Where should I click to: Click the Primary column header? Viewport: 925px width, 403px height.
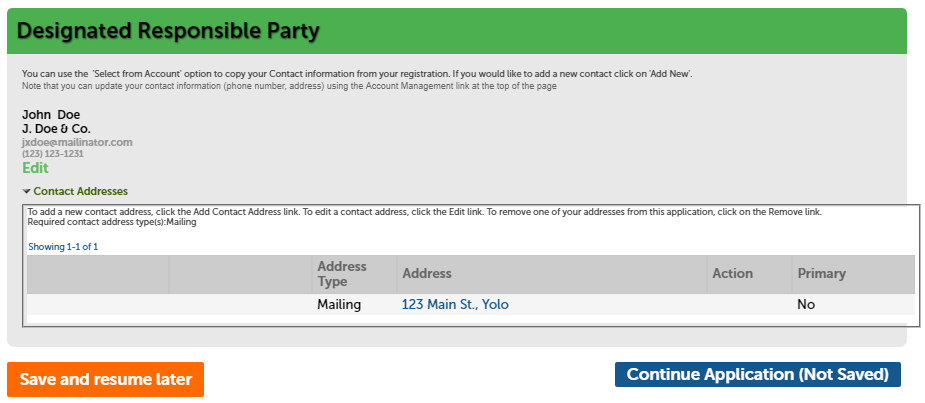click(821, 274)
